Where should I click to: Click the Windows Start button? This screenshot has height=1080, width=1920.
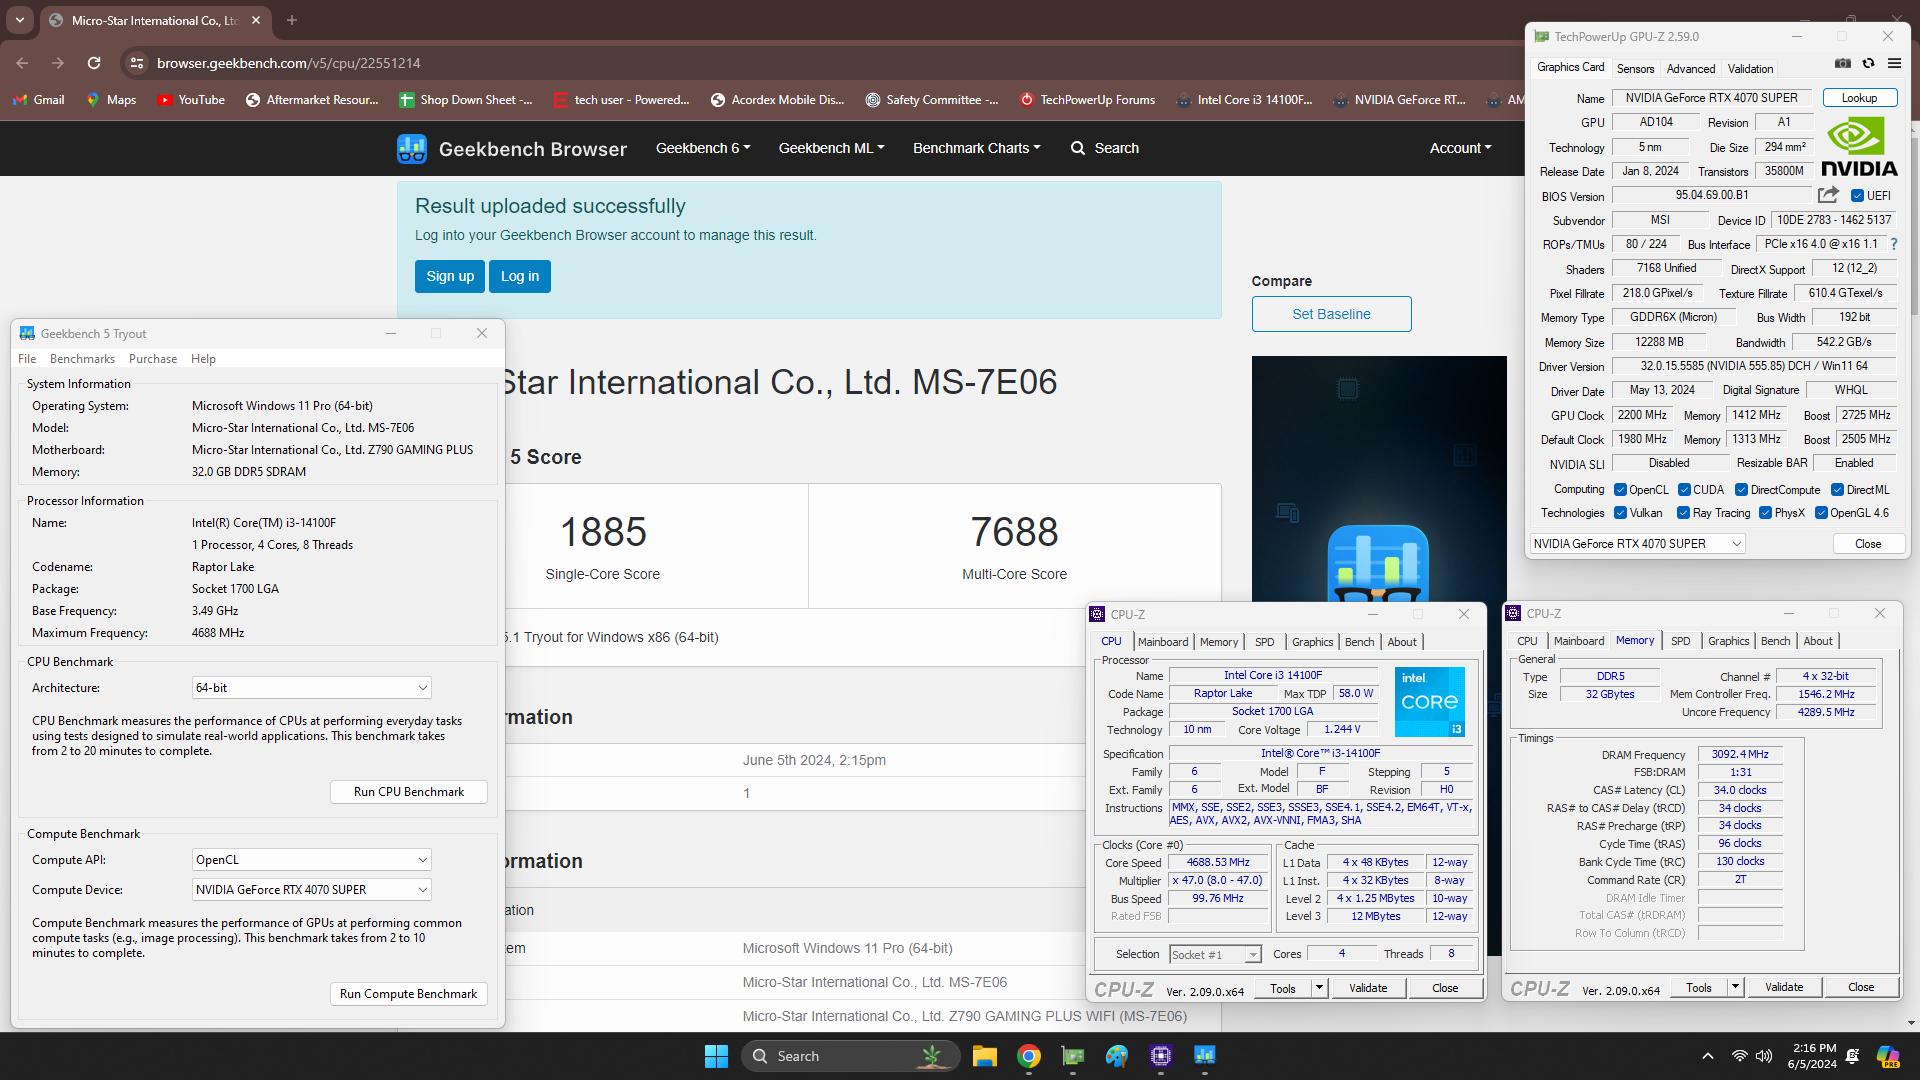pos(716,1056)
